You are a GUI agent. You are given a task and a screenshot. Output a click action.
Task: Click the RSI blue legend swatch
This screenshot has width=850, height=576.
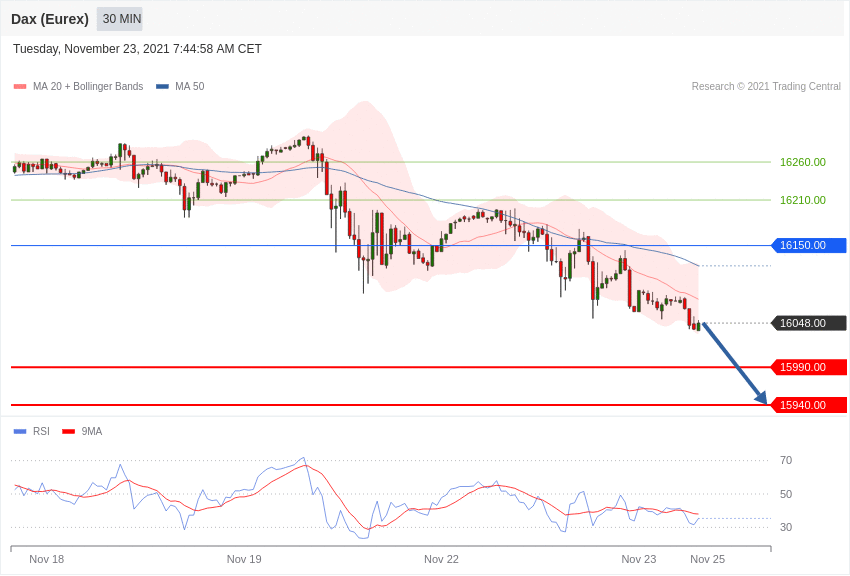tap(20, 431)
